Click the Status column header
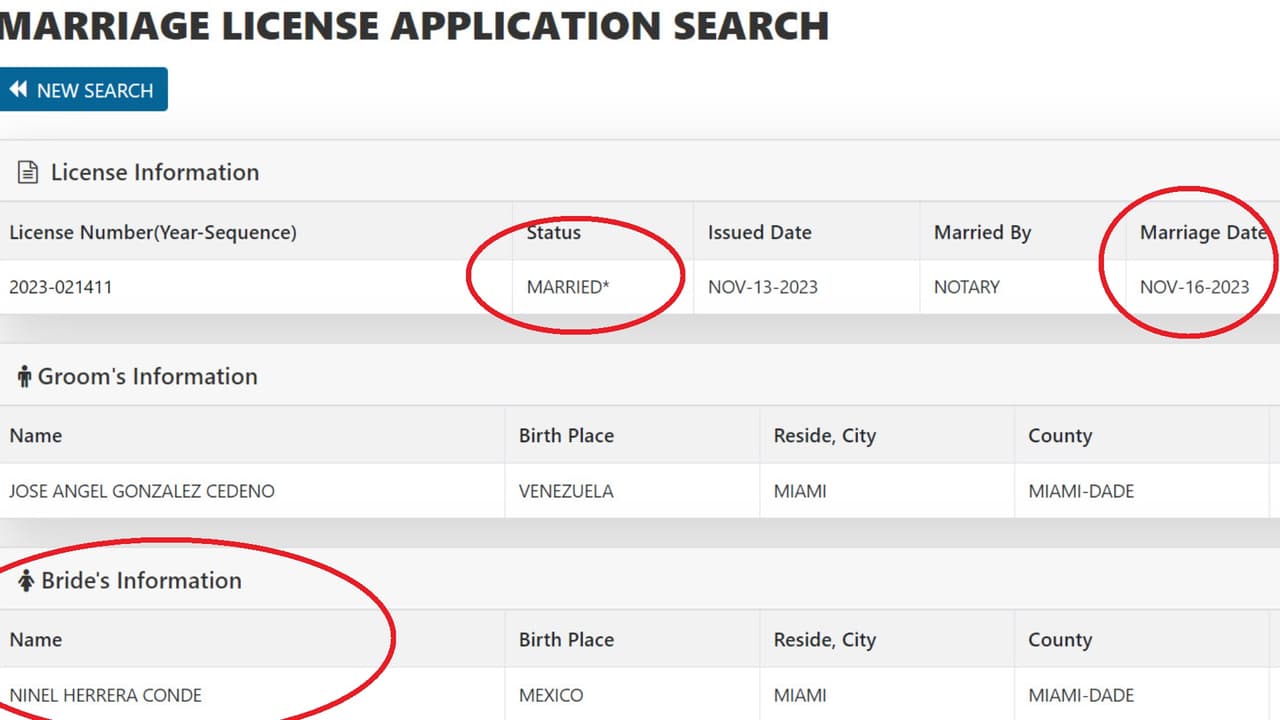The image size is (1280, 720). coord(553,232)
